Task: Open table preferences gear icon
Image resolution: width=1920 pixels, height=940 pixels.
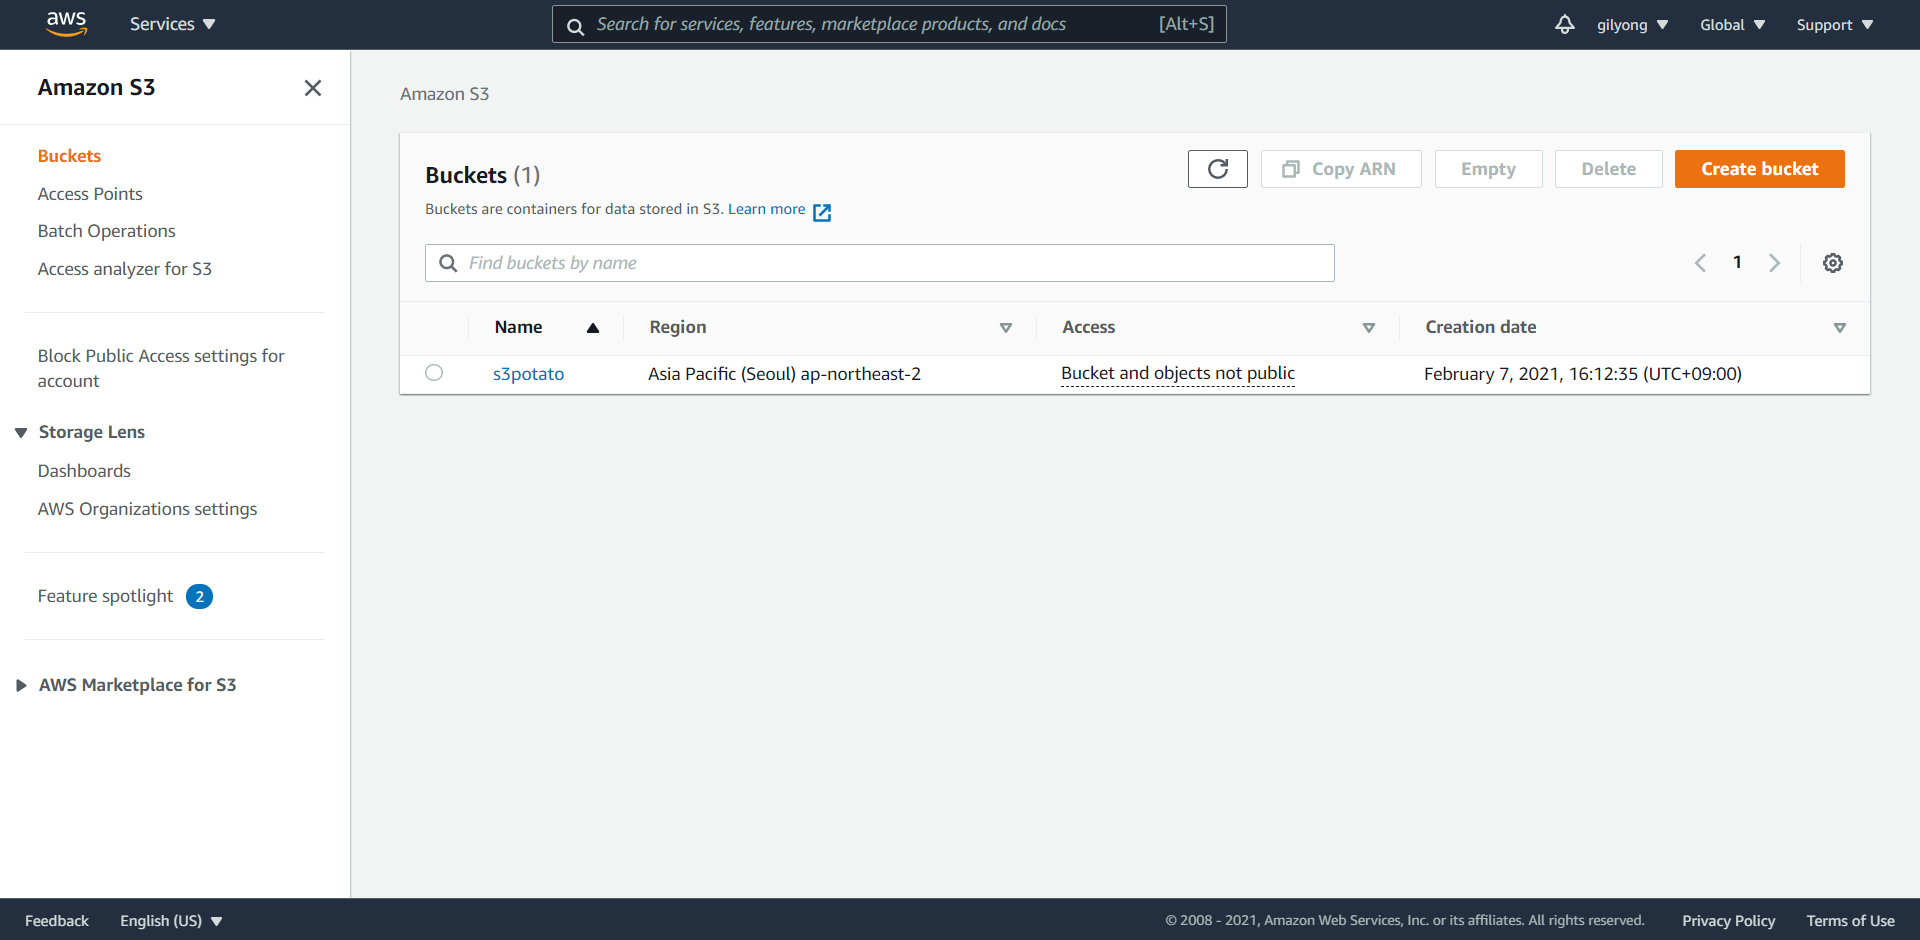Action: (x=1832, y=263)
